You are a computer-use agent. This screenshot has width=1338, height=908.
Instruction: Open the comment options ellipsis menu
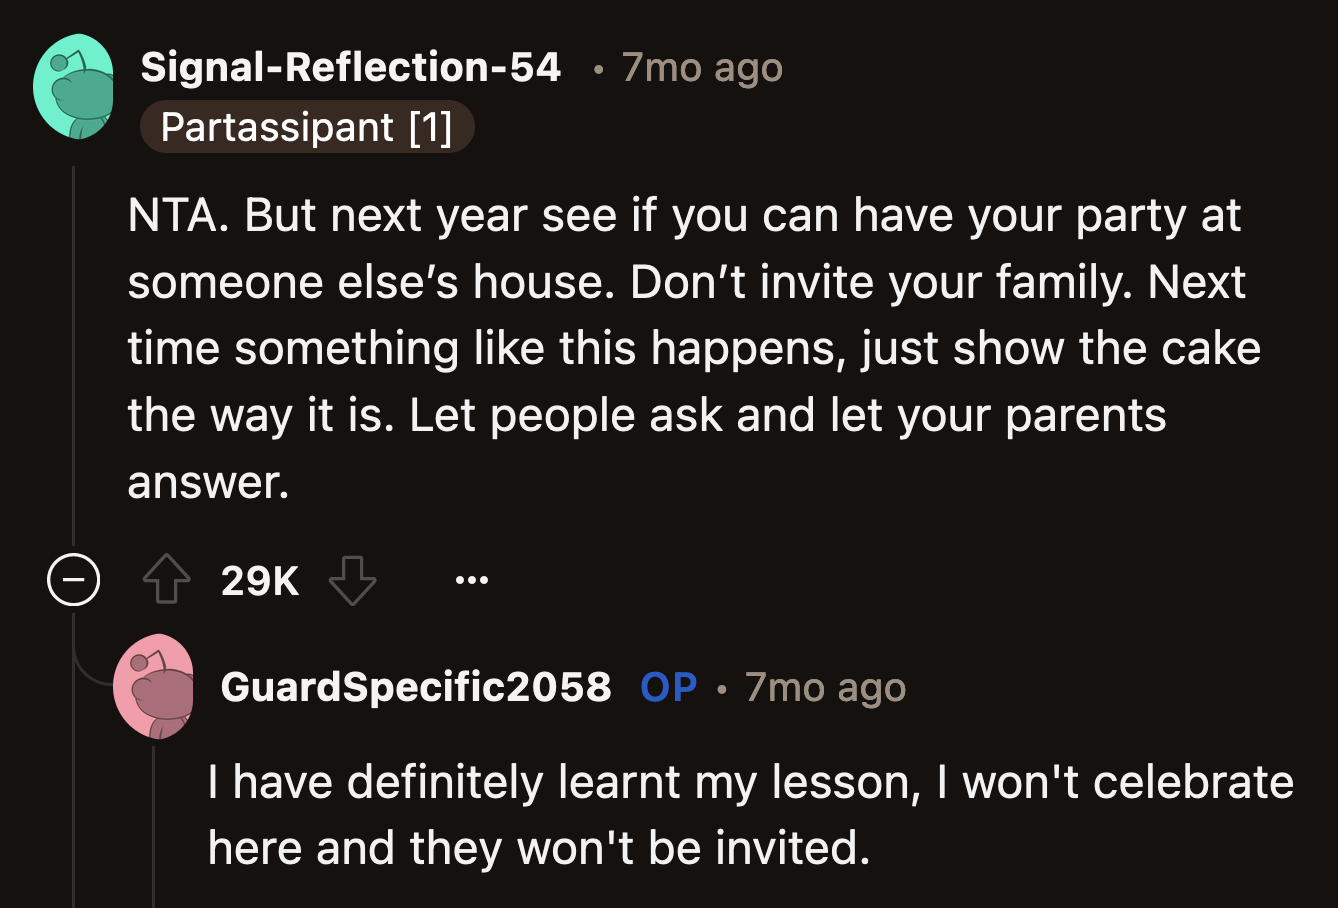470,579
